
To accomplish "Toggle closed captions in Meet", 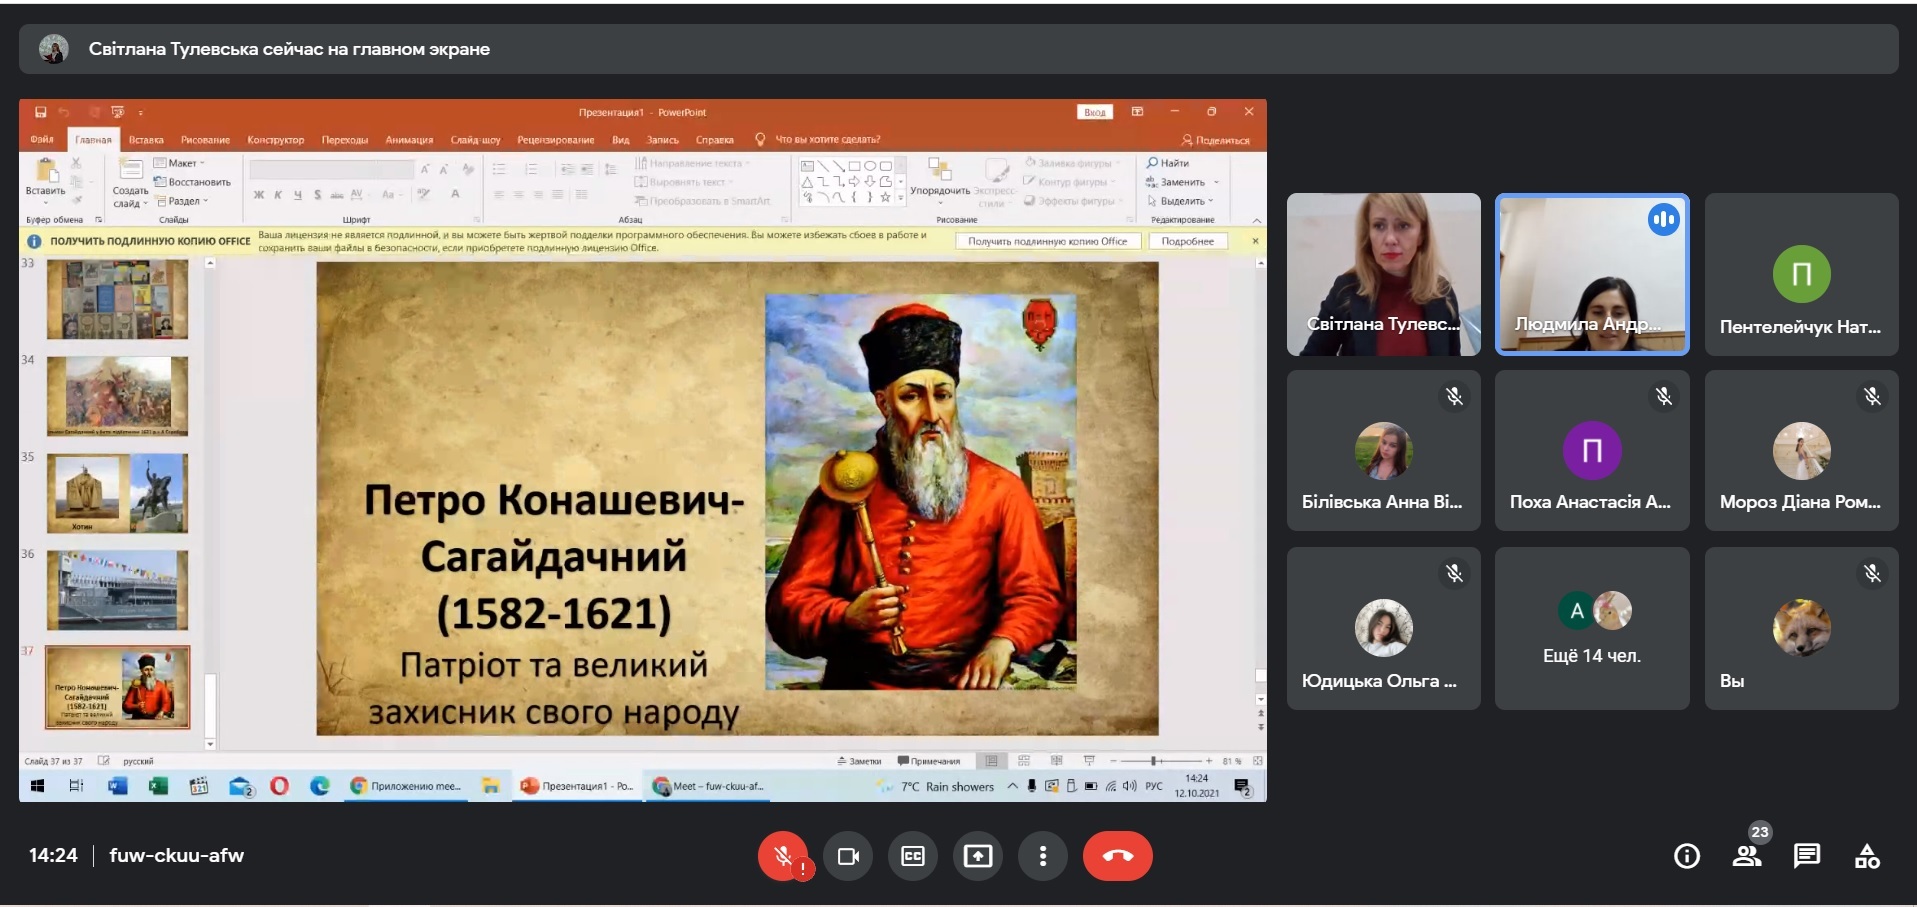I will 913,856.
